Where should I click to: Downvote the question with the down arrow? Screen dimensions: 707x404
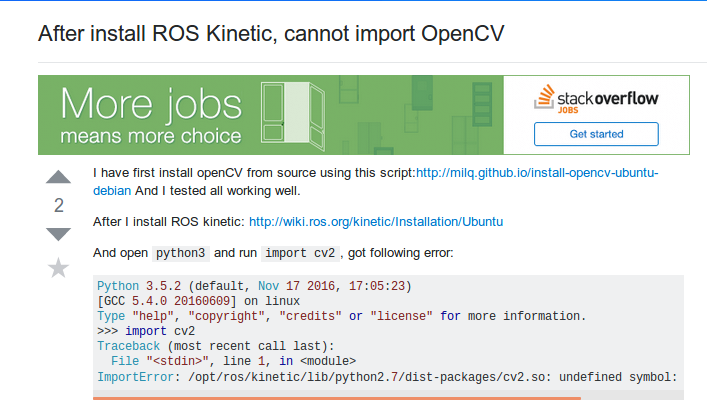click(58, 234)
